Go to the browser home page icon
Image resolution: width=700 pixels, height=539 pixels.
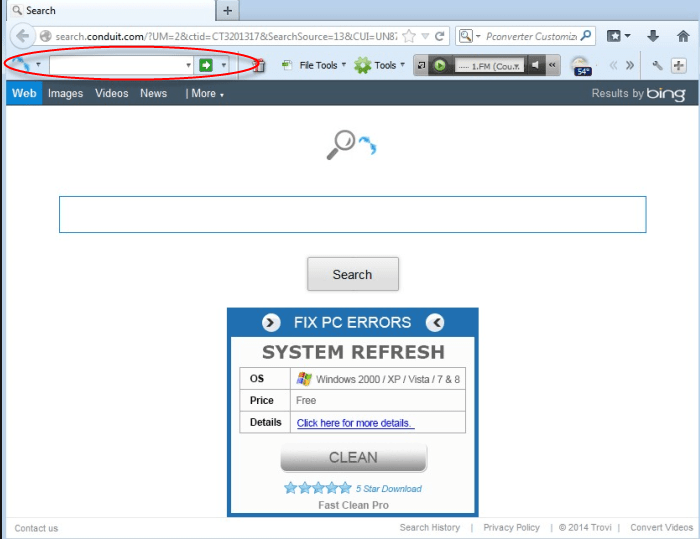pyautogui.click(x=683, y=36)
